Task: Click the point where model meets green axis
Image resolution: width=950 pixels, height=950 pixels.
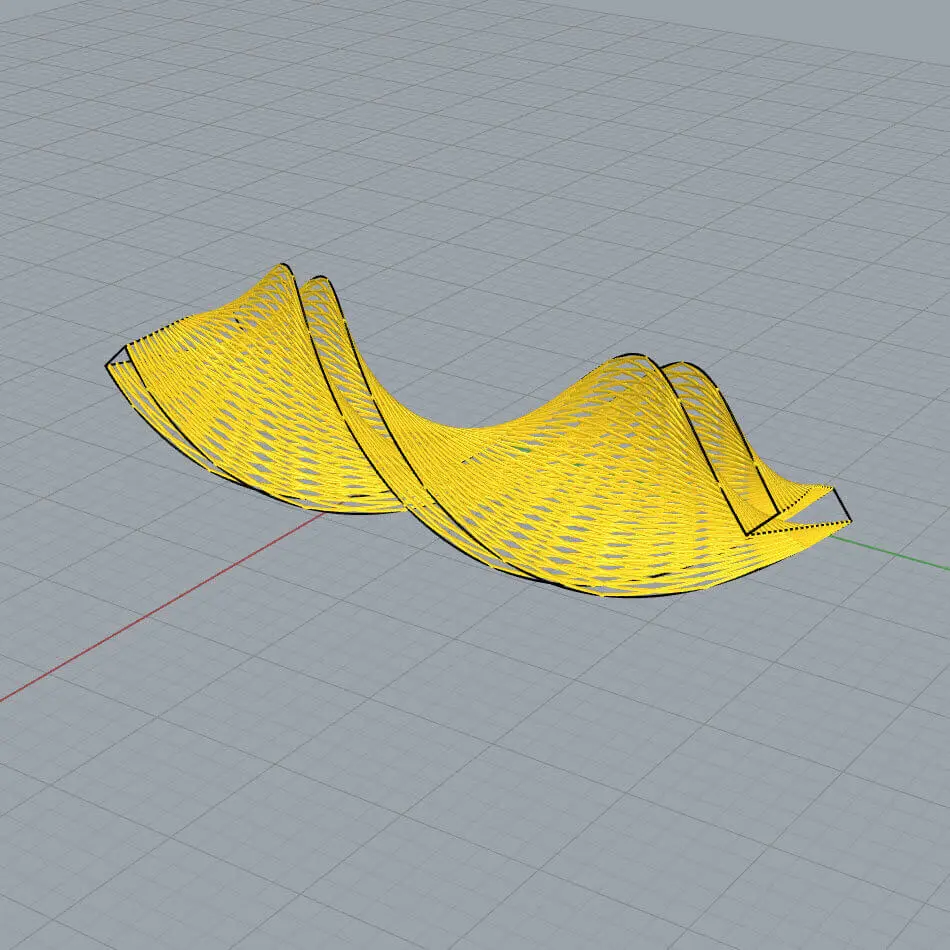Action: (828, 537)
